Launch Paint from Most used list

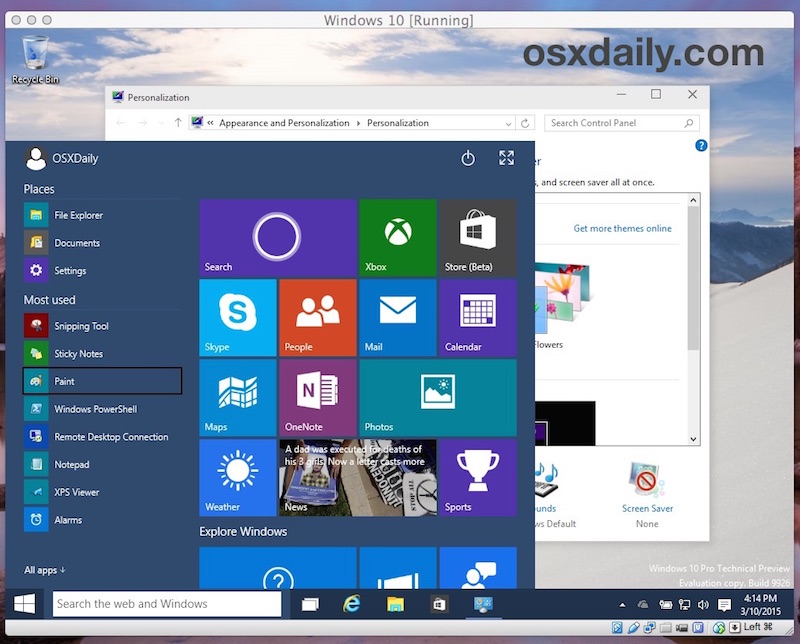pyautogui.click(x=102, y=381)
